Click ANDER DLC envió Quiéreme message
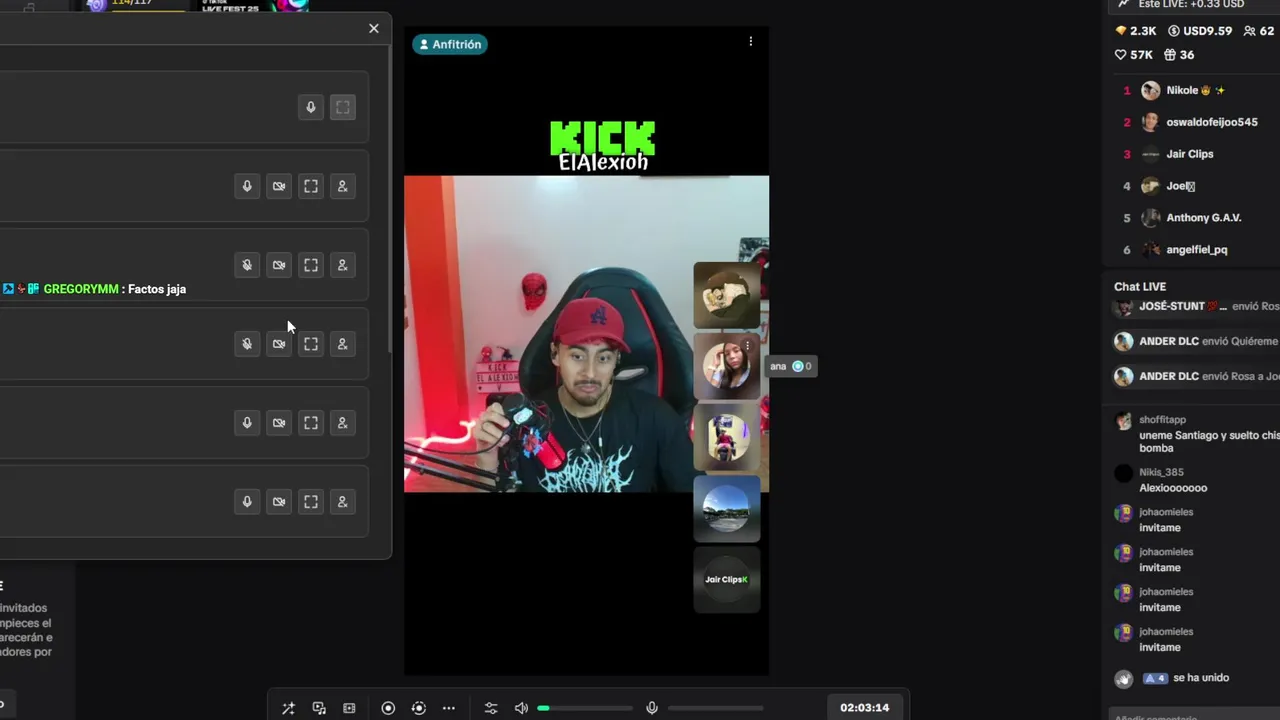 point(1197,341)
